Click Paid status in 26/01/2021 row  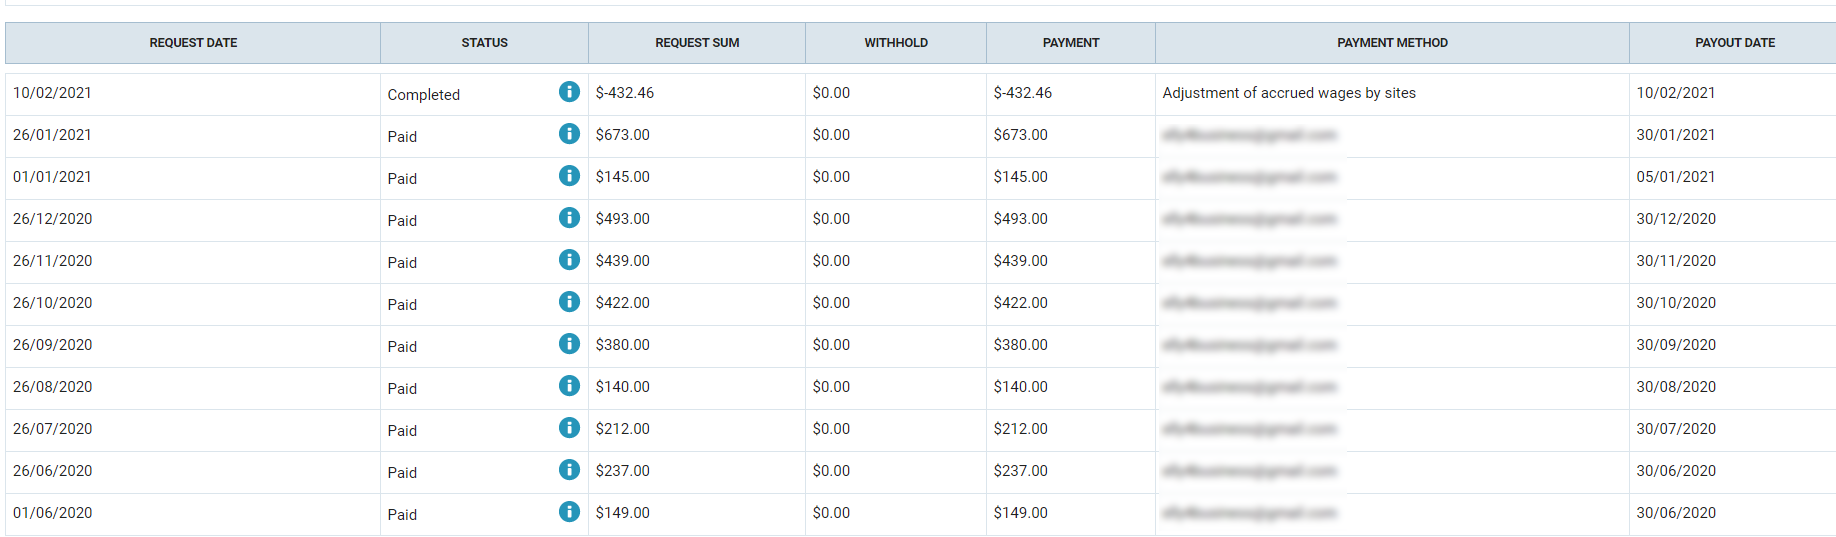coord(402,137)
